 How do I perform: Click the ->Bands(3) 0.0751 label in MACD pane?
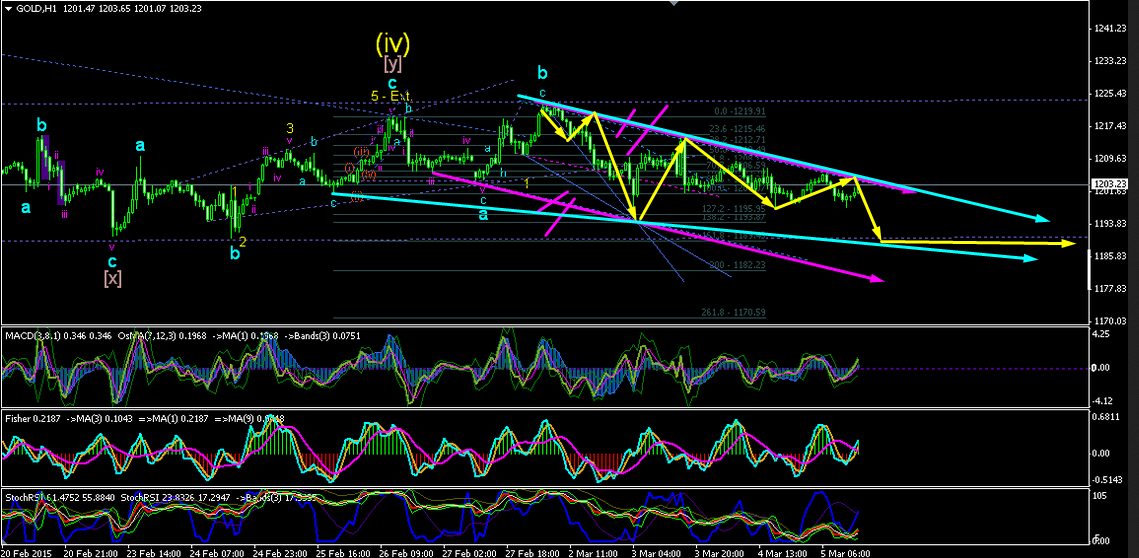click(323, 335)
